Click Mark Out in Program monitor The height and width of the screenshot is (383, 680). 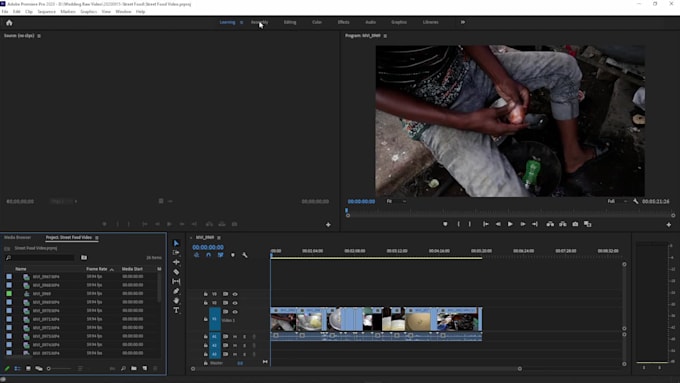[470, 224]
